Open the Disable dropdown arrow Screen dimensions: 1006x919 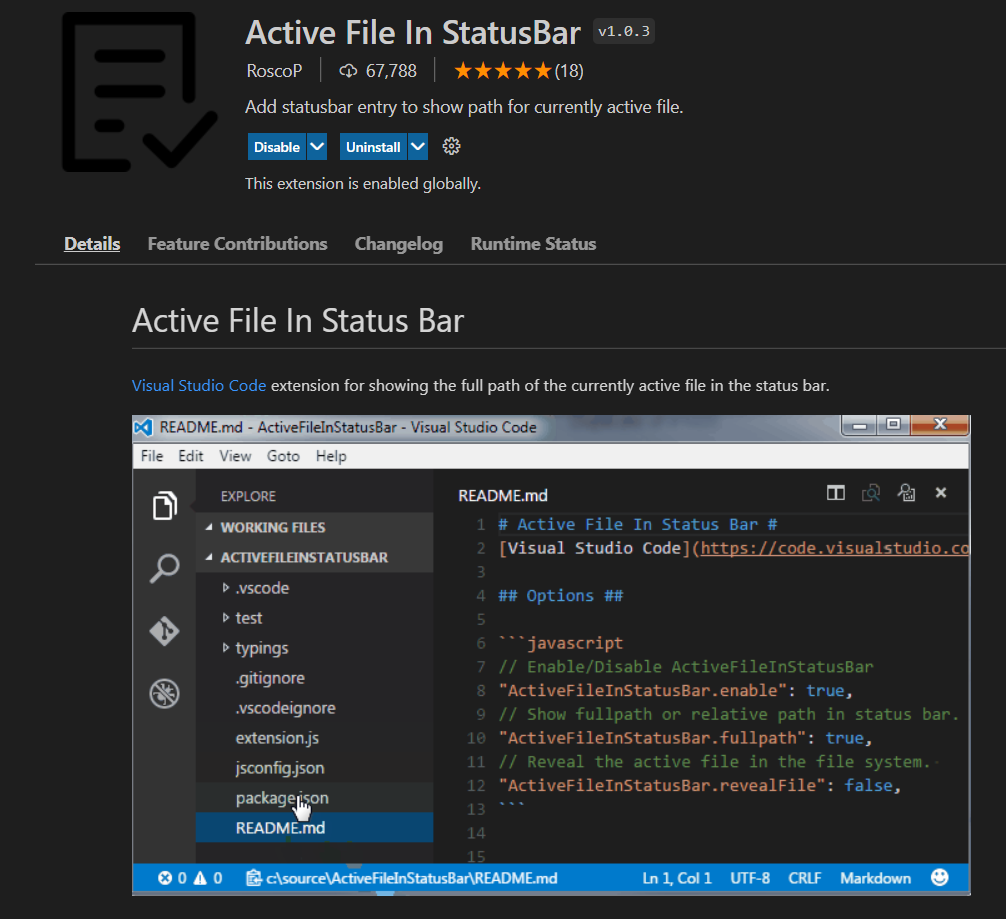(317, 147)
